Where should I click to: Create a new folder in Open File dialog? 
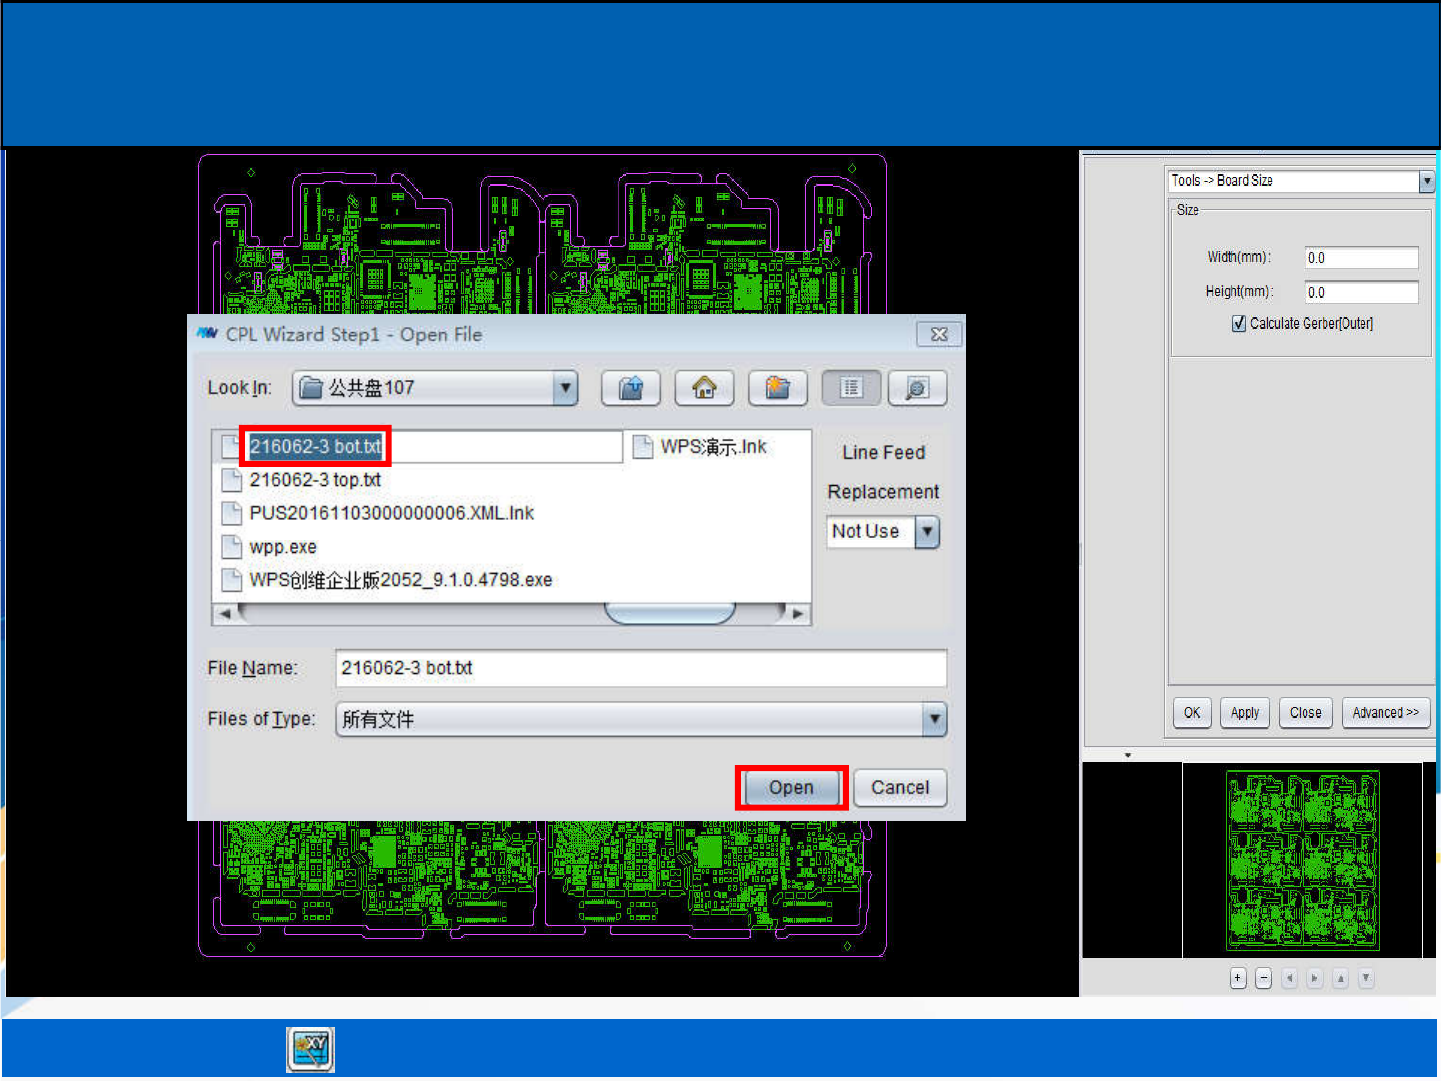pos(778,388)
